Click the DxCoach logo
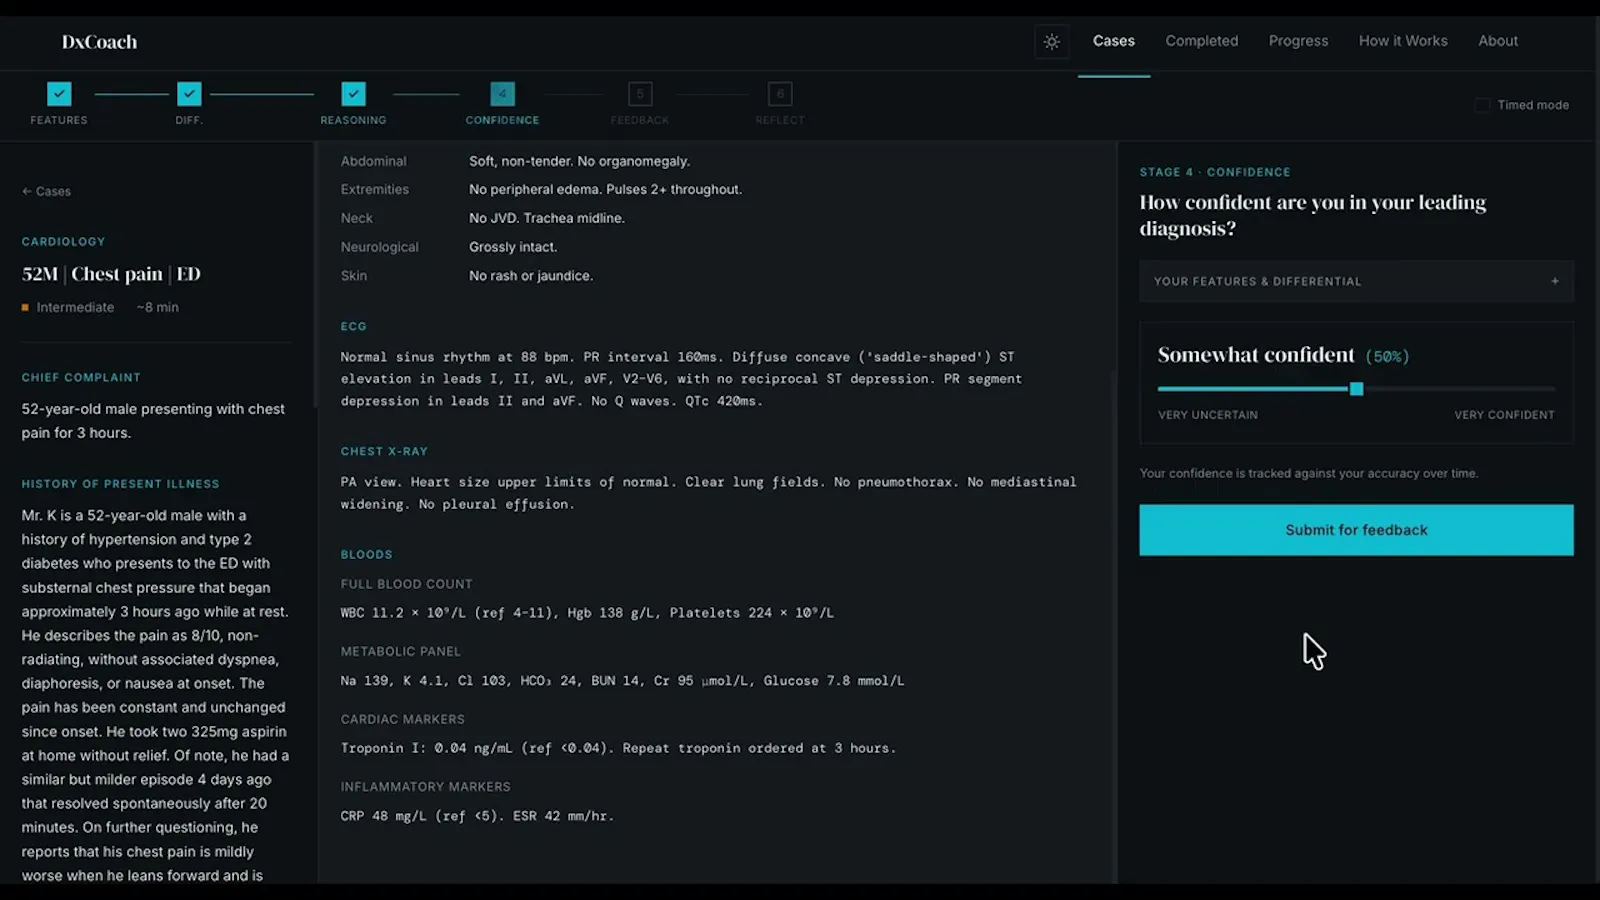Image resolution: width=1600 pixels, height=900 pixels. (99, 42)
